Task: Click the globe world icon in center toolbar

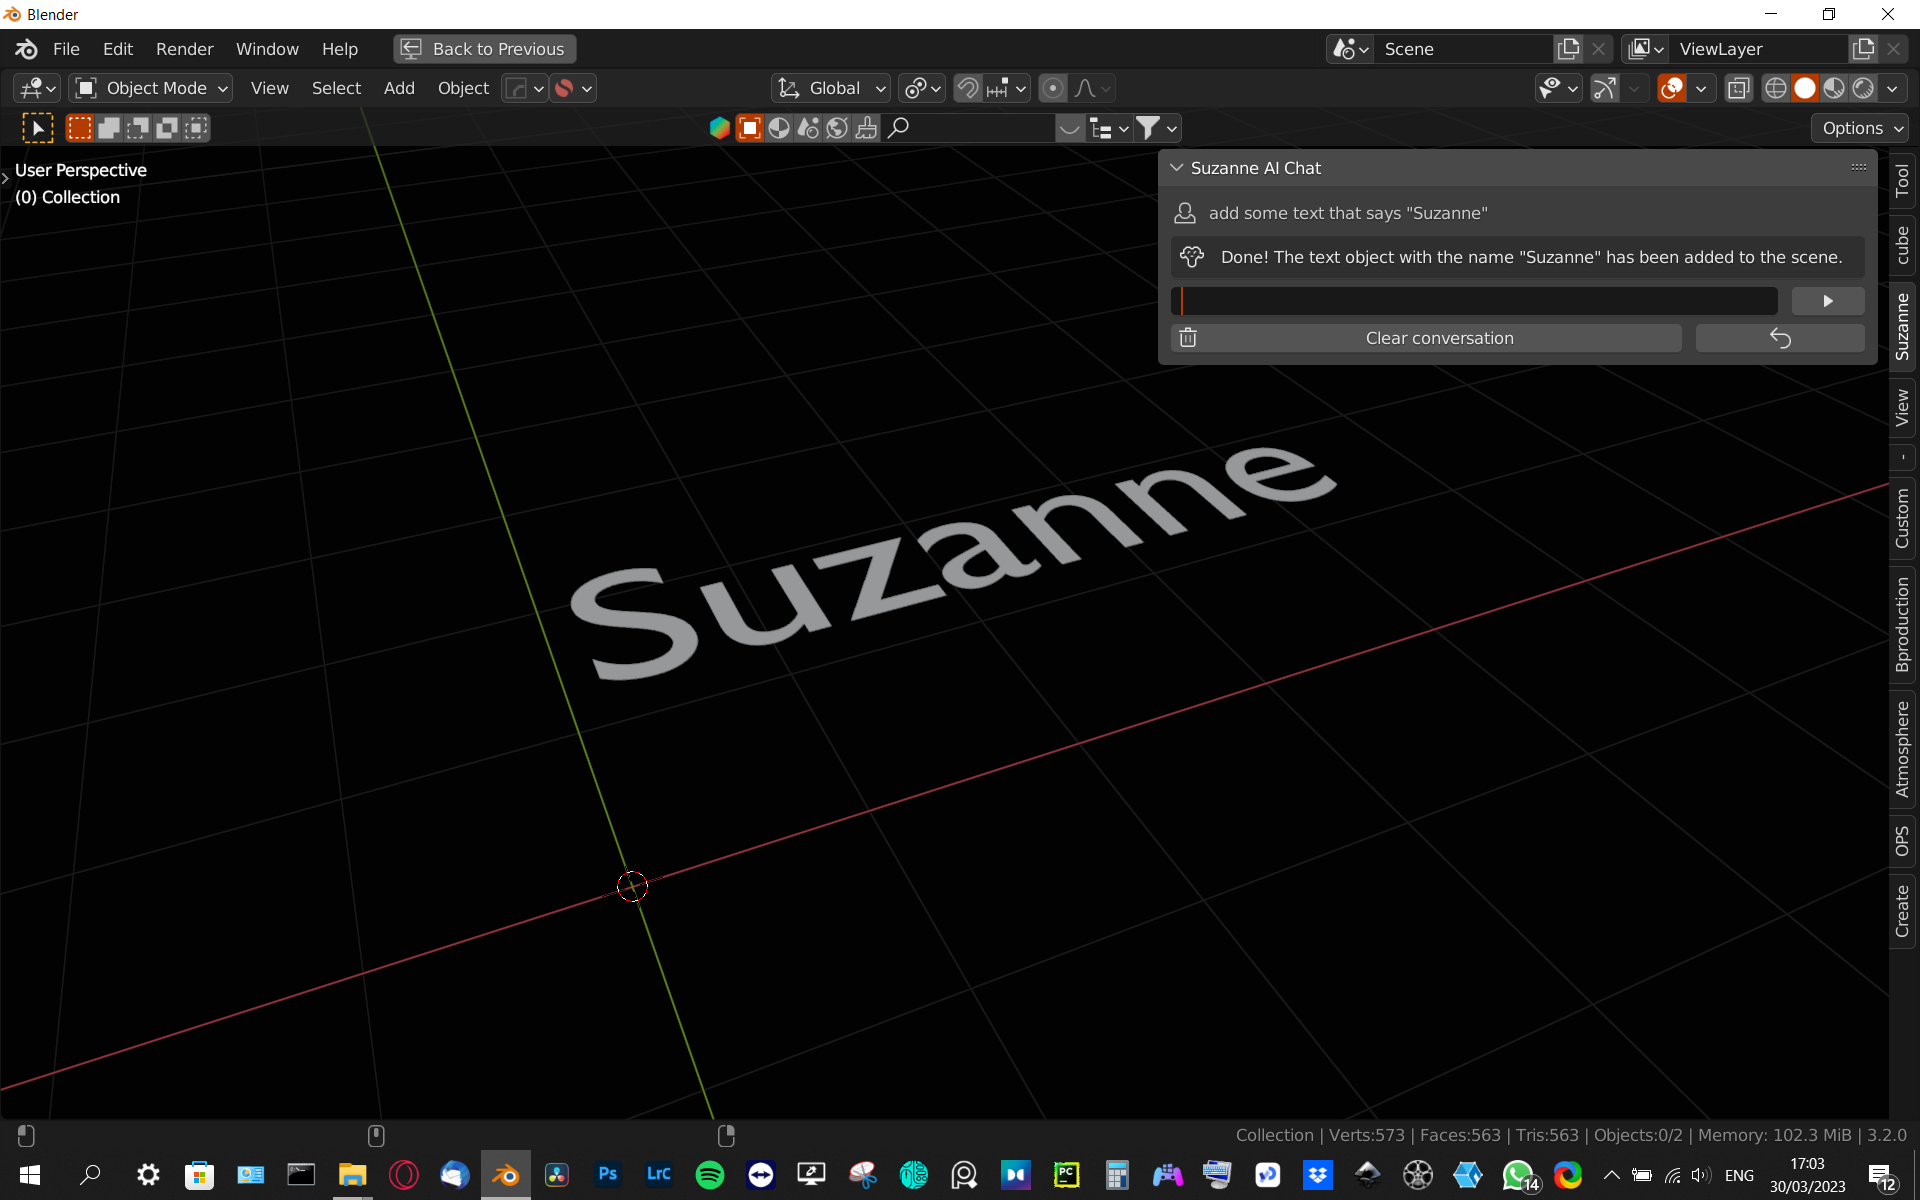Action: 837,128
